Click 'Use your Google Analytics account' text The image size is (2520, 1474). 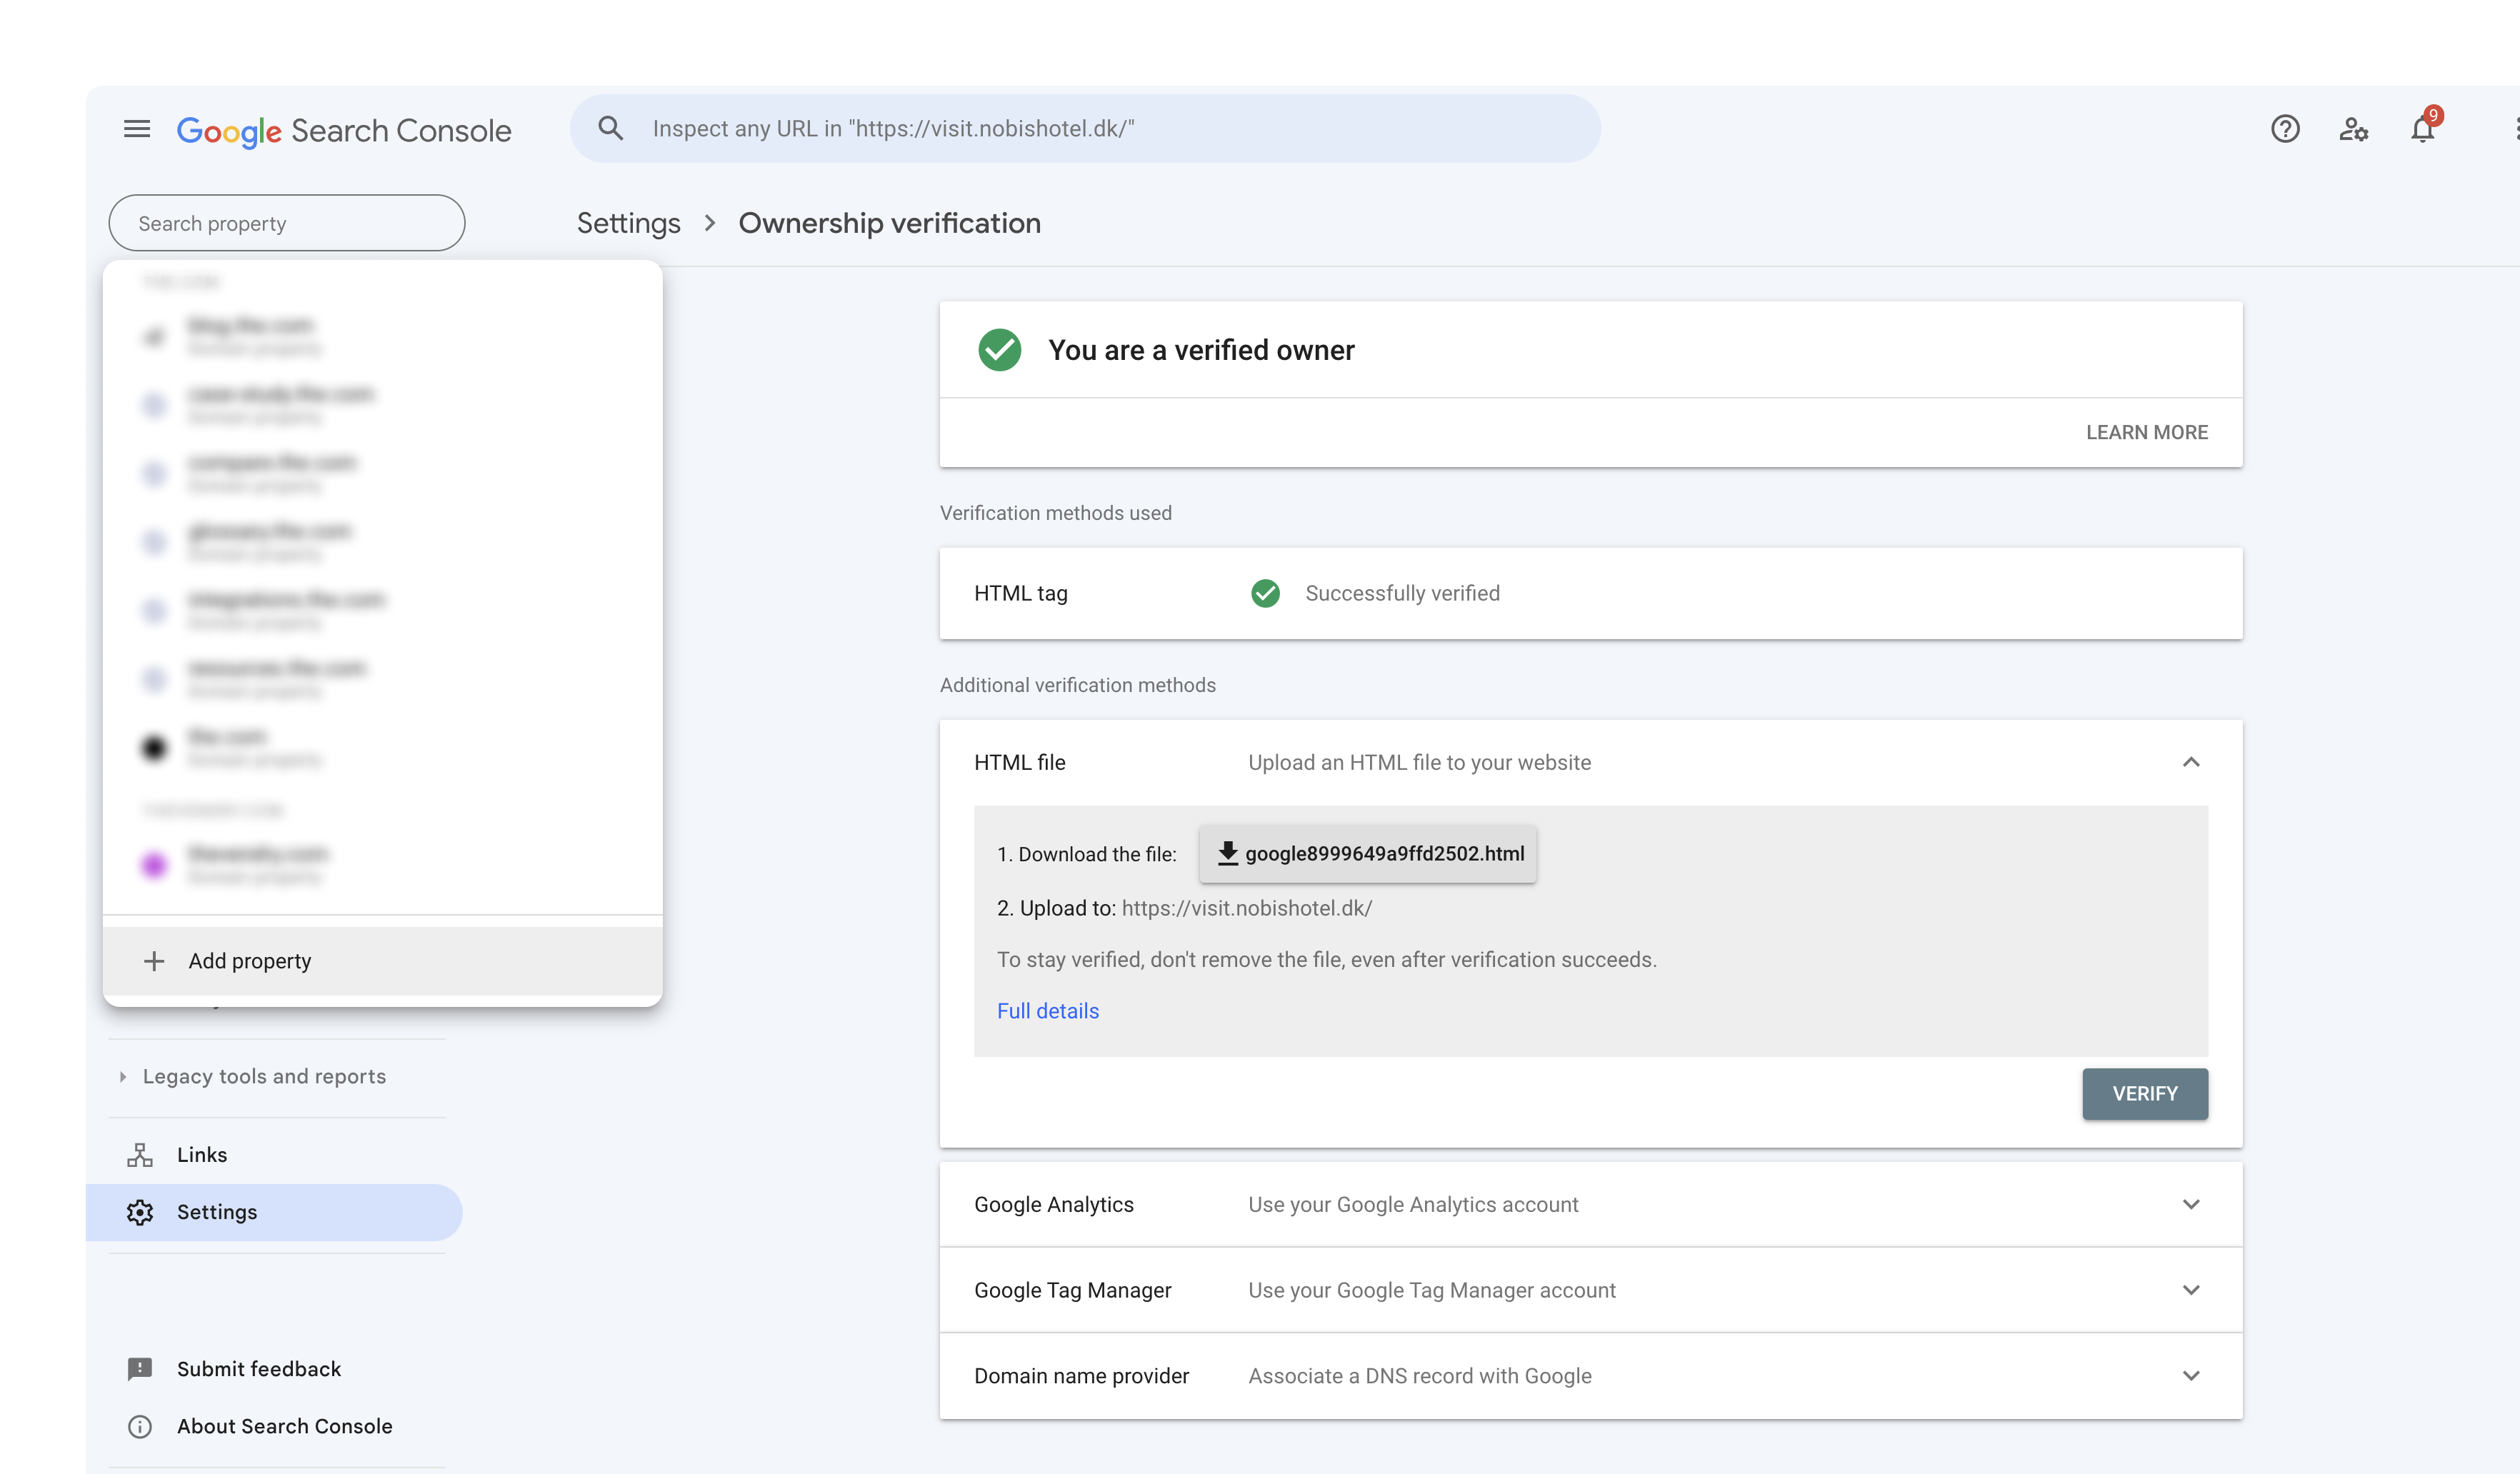(x=1413, y=1204)
